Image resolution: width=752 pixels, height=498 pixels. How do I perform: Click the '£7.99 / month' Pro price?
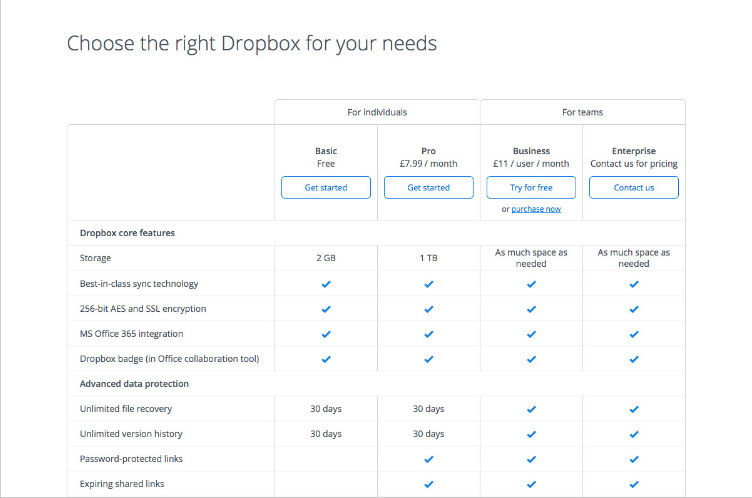click(428, 164)
